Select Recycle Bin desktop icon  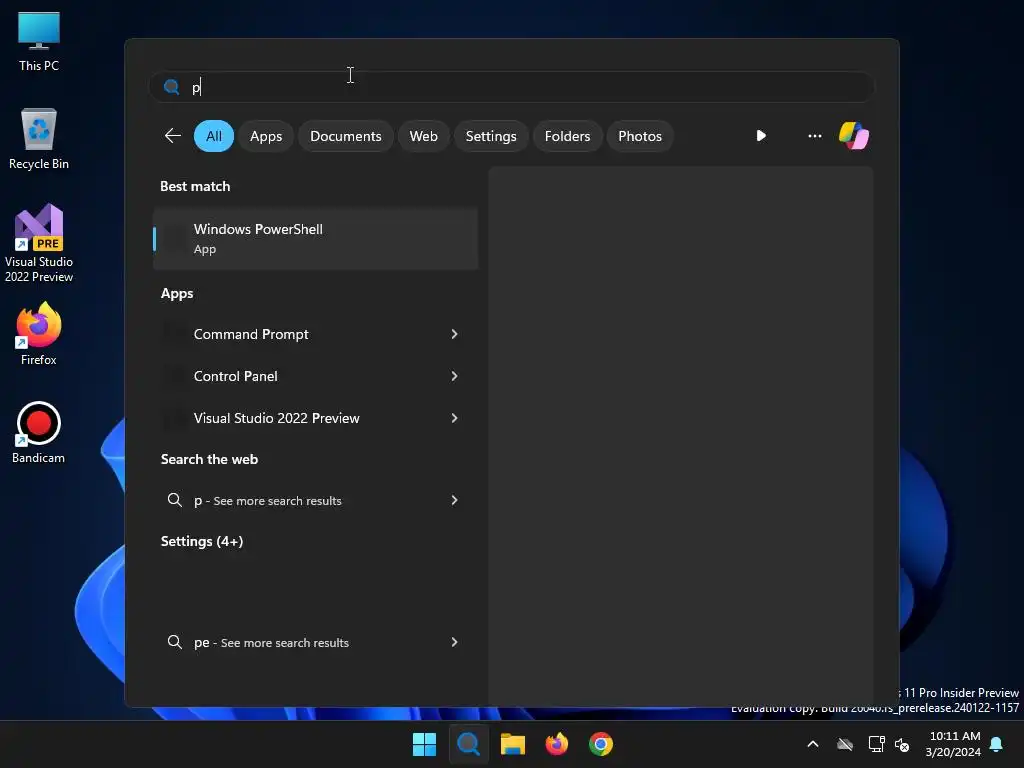coord(39,139)
